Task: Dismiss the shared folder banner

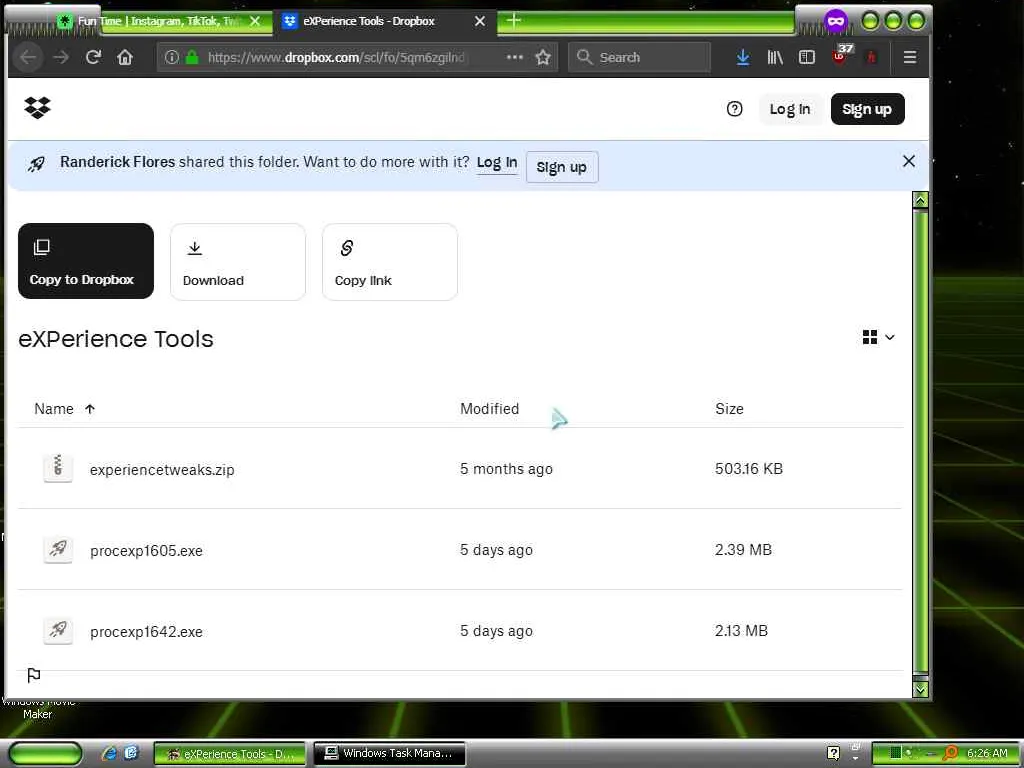Action: pyautogui.click(x=908, y=161)
